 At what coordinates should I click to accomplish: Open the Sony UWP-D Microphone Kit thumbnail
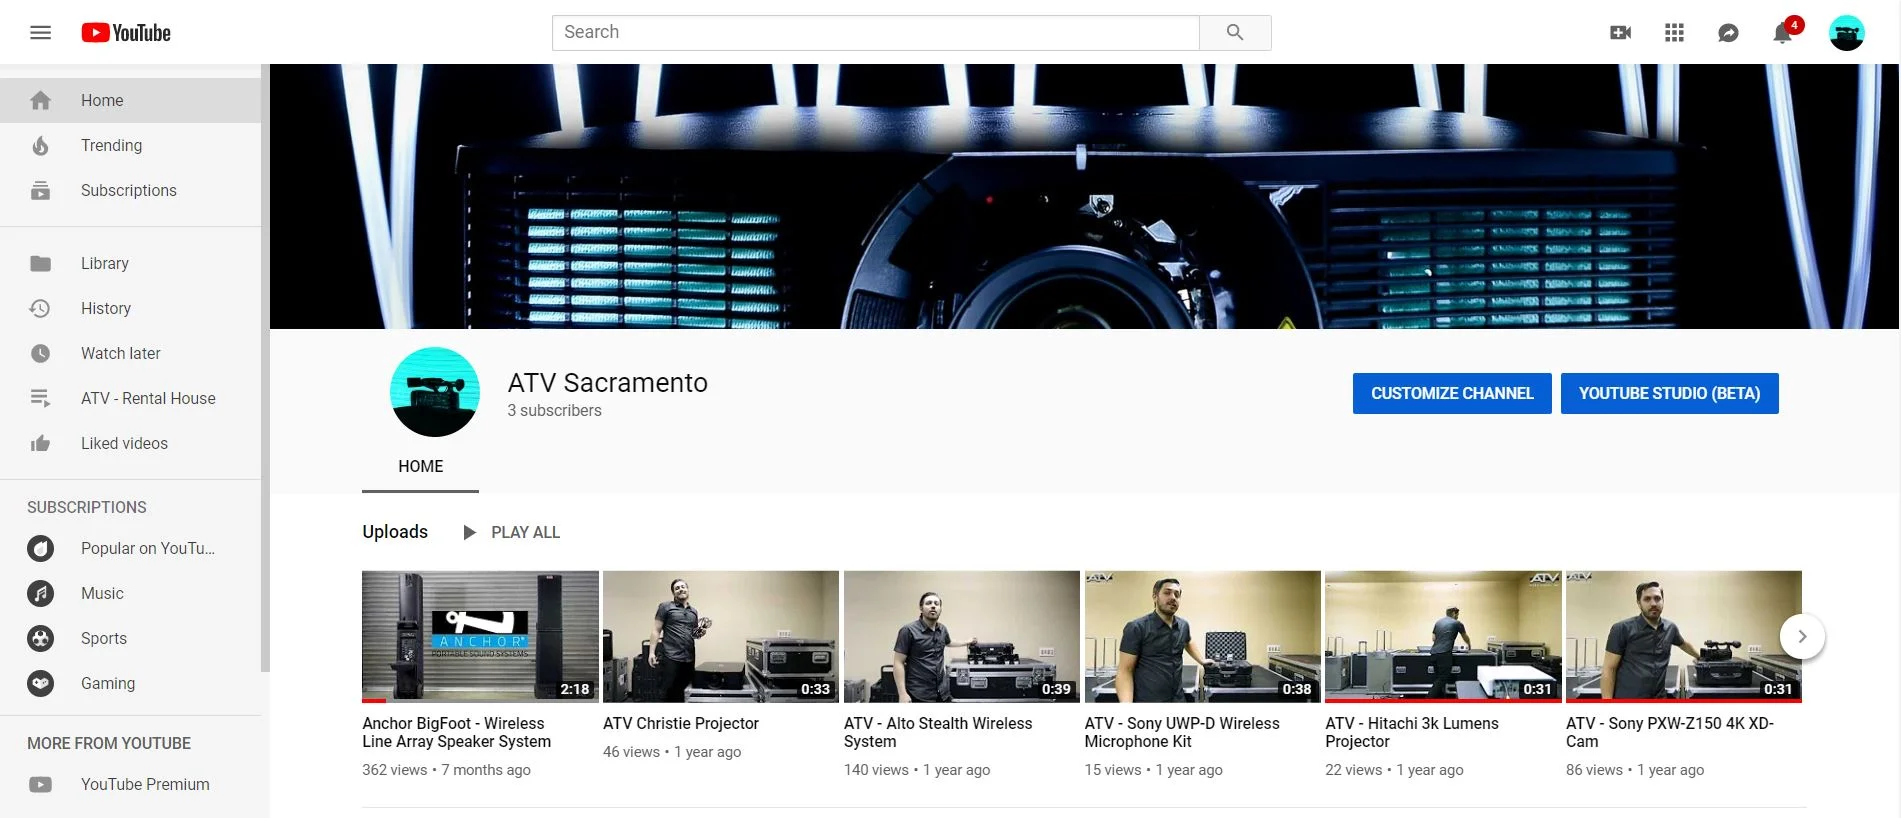1203,637
